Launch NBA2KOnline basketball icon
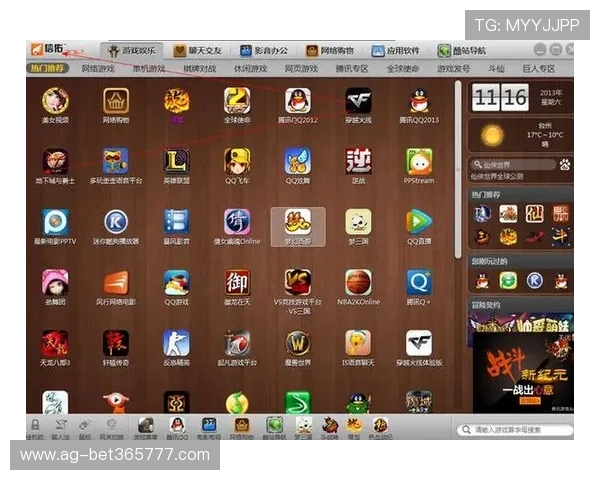 [358, 283]
